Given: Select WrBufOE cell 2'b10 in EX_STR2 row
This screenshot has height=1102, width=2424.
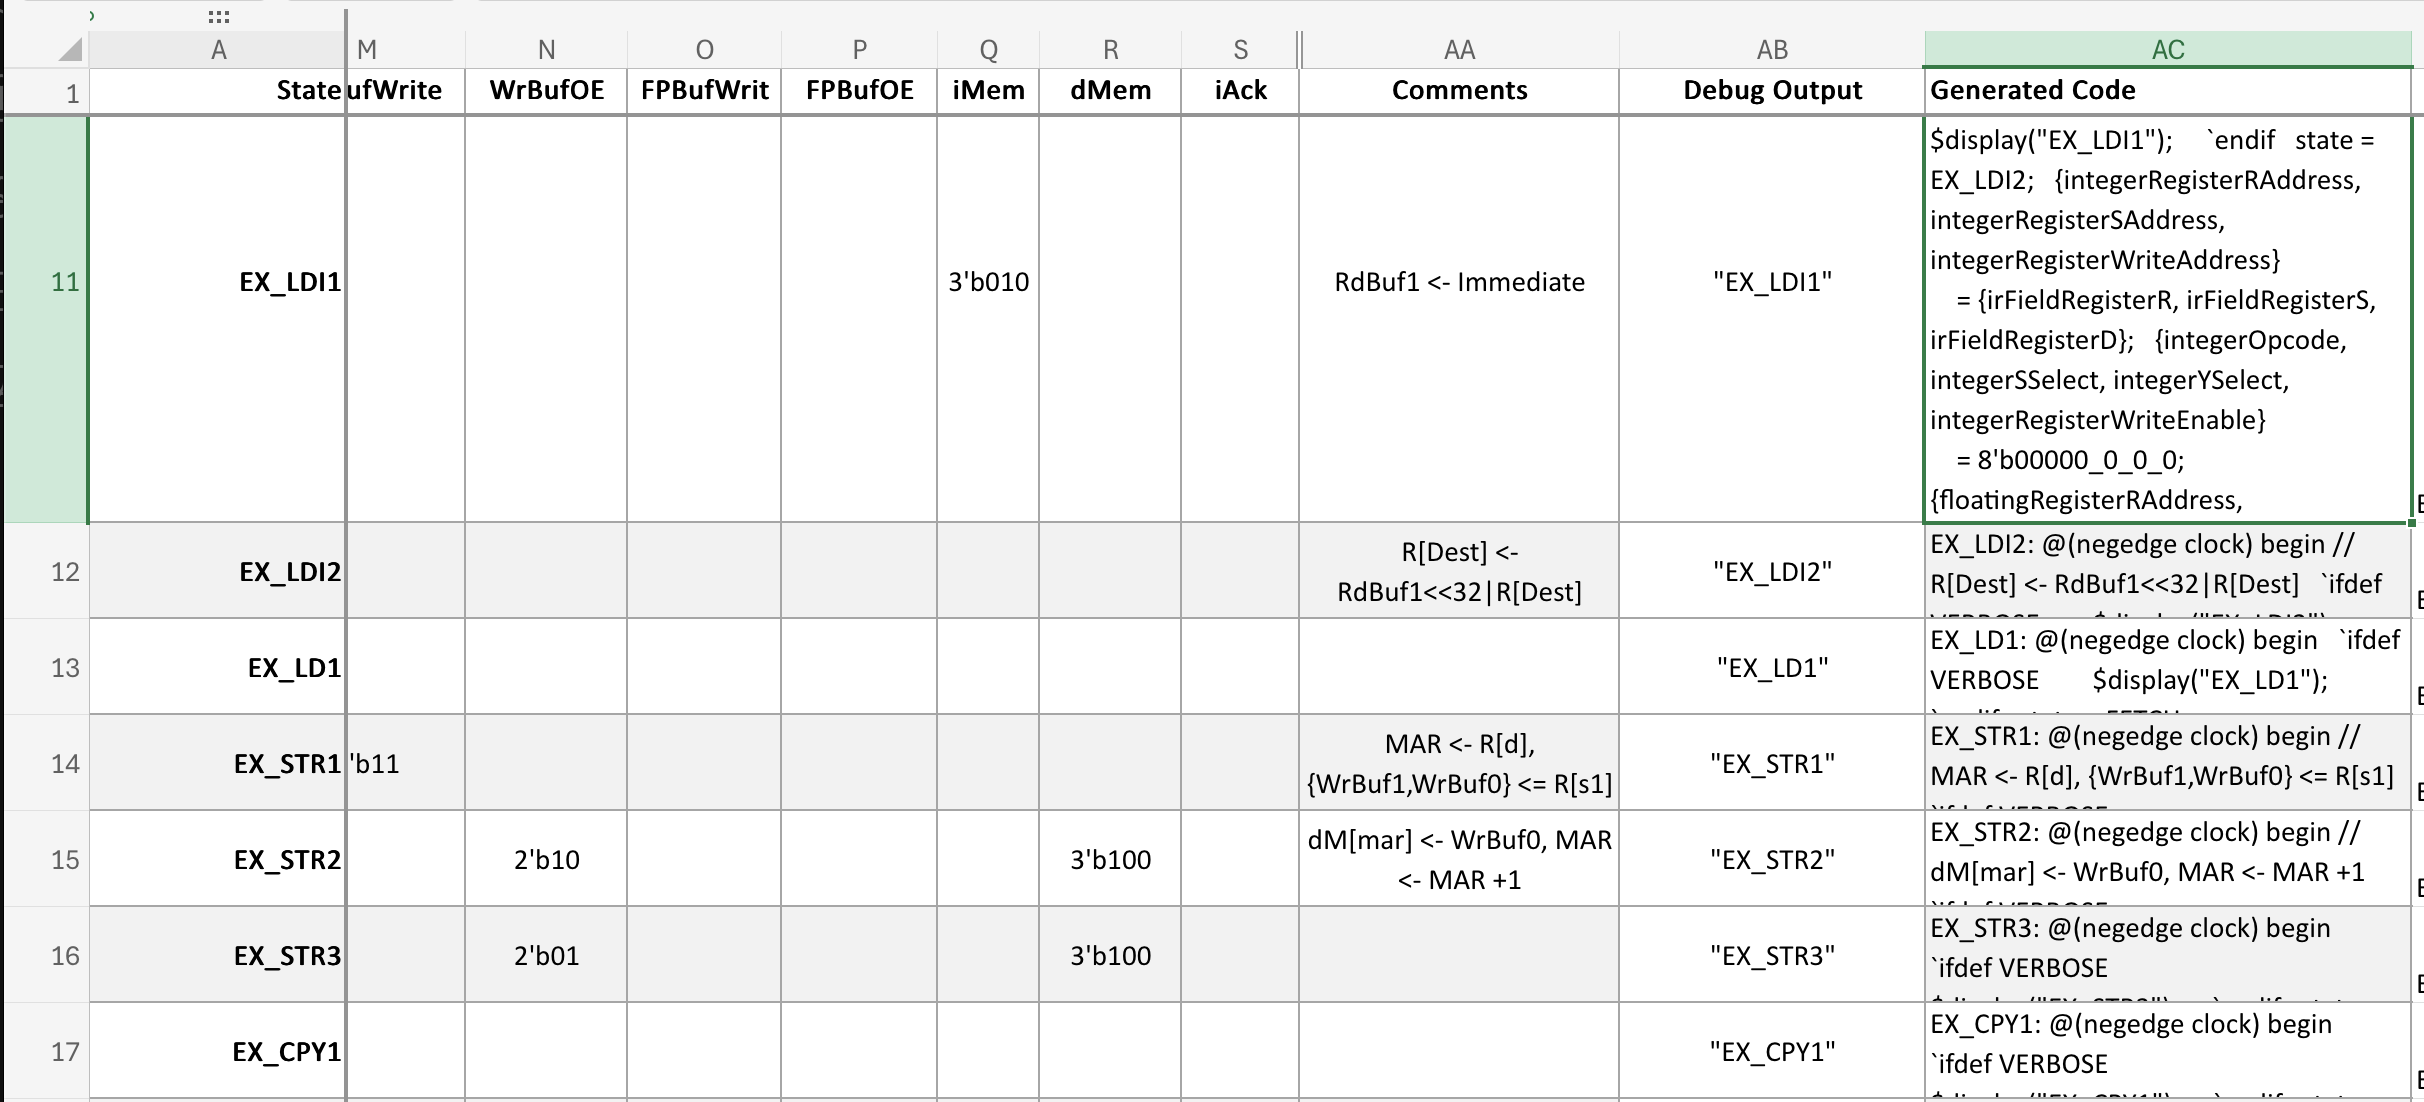Looking at the screenshot, I should pyautogui.click(x=546, y=860).
